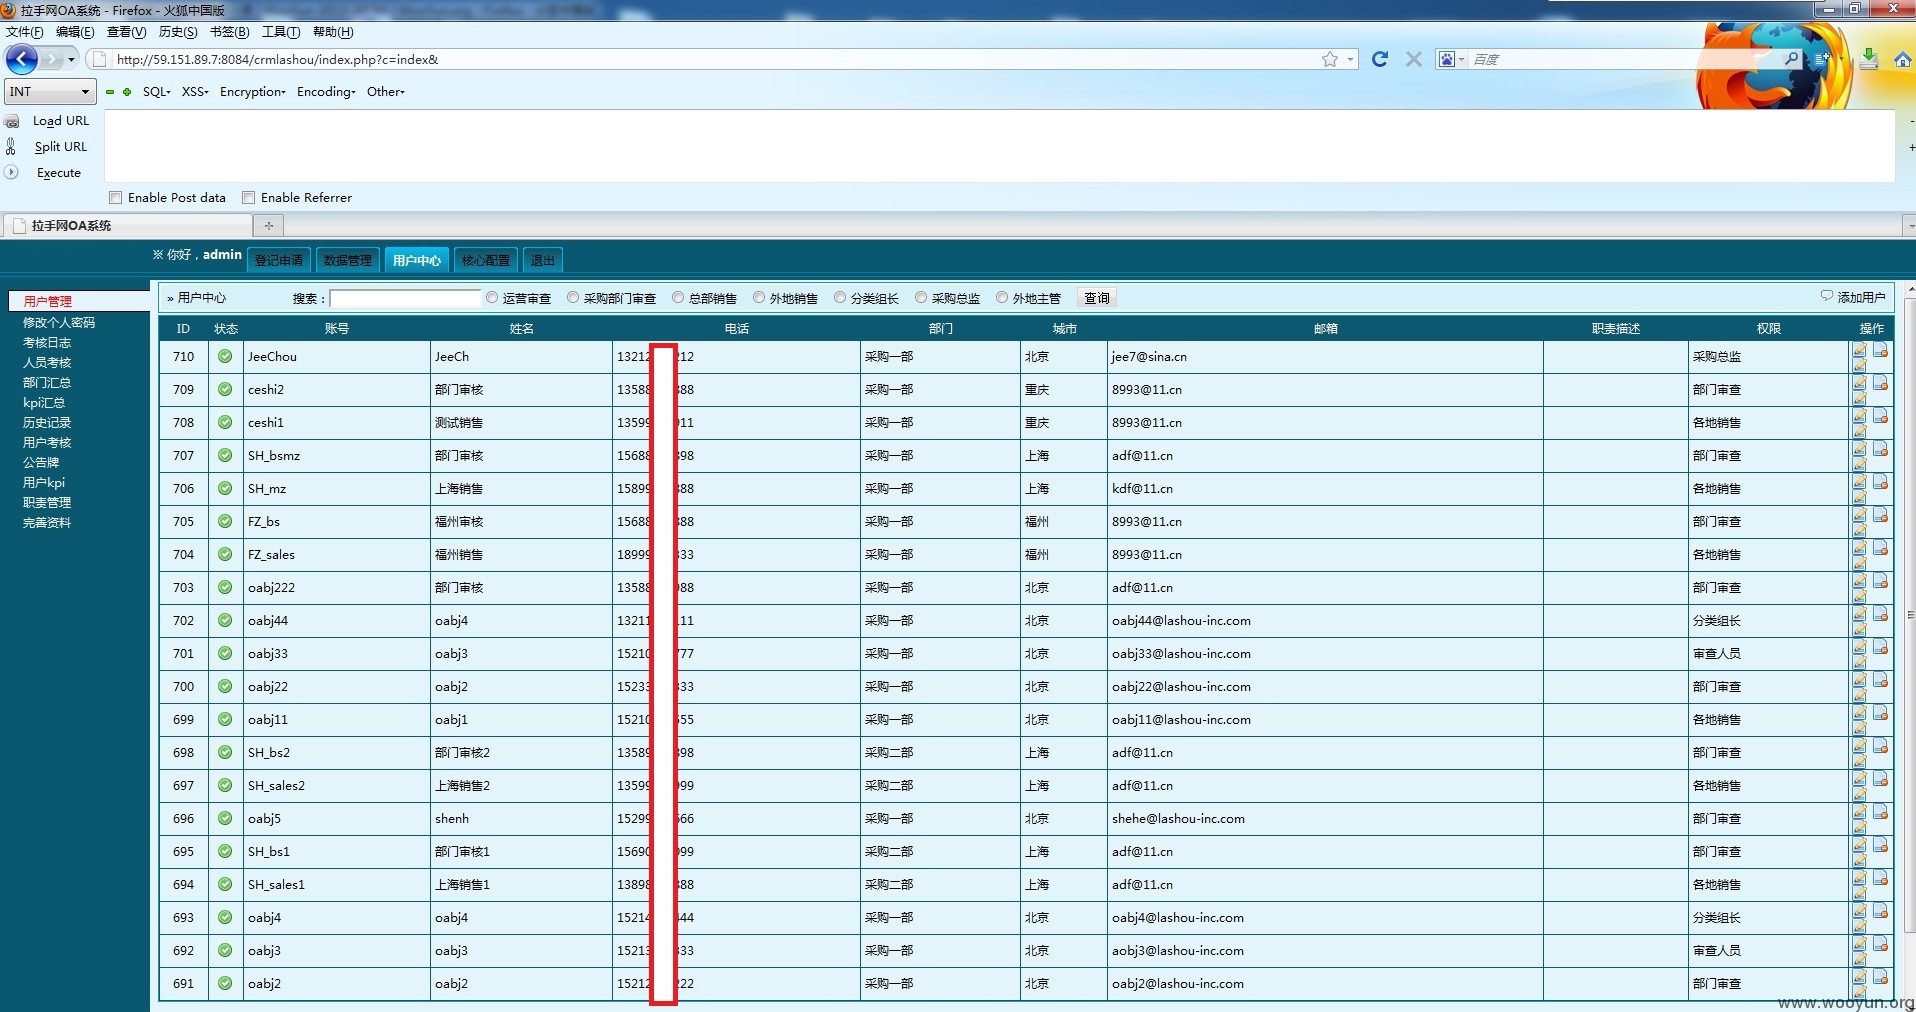Click the Split URL scissors icon

[11, 146]
